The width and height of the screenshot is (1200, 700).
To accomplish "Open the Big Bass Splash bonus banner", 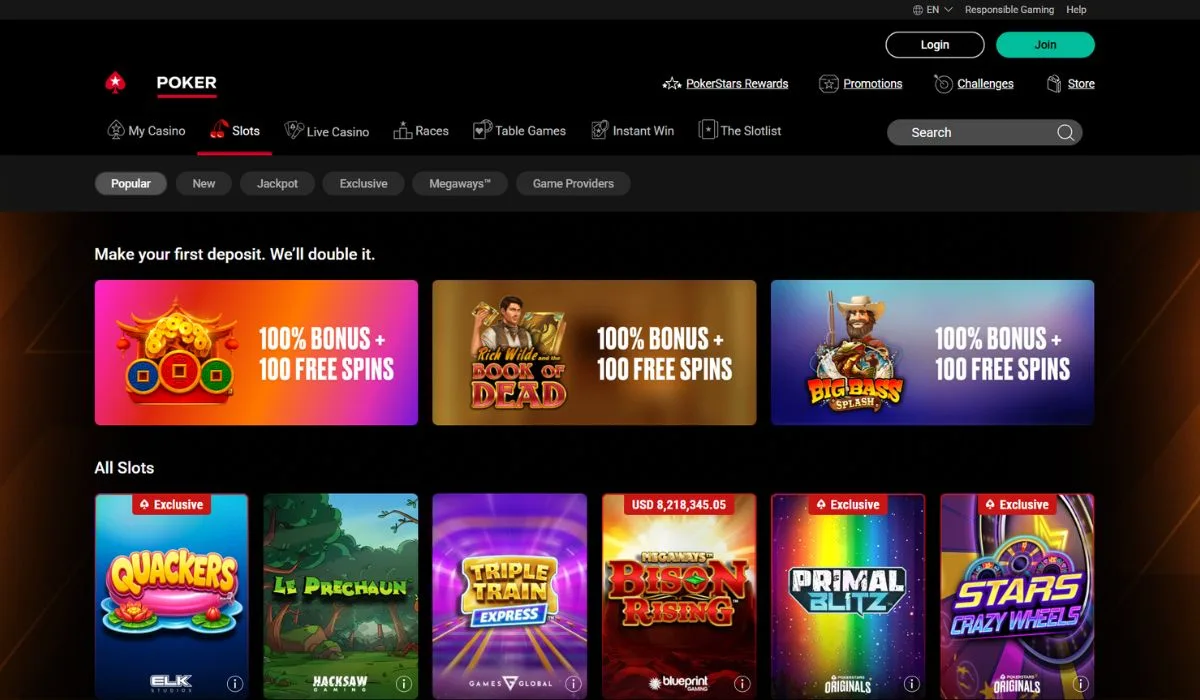I will (932, 352).
